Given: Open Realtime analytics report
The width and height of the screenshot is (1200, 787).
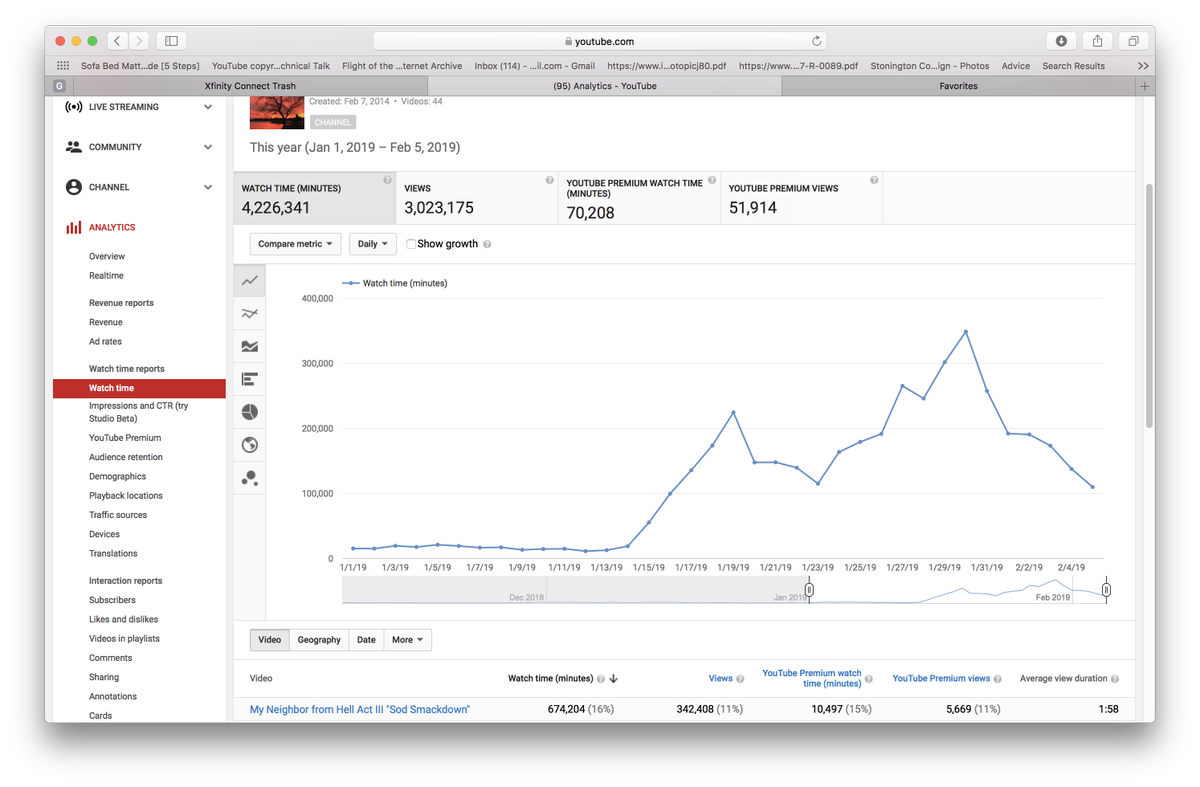Looking at the screenshot, I should coord(106,275).
